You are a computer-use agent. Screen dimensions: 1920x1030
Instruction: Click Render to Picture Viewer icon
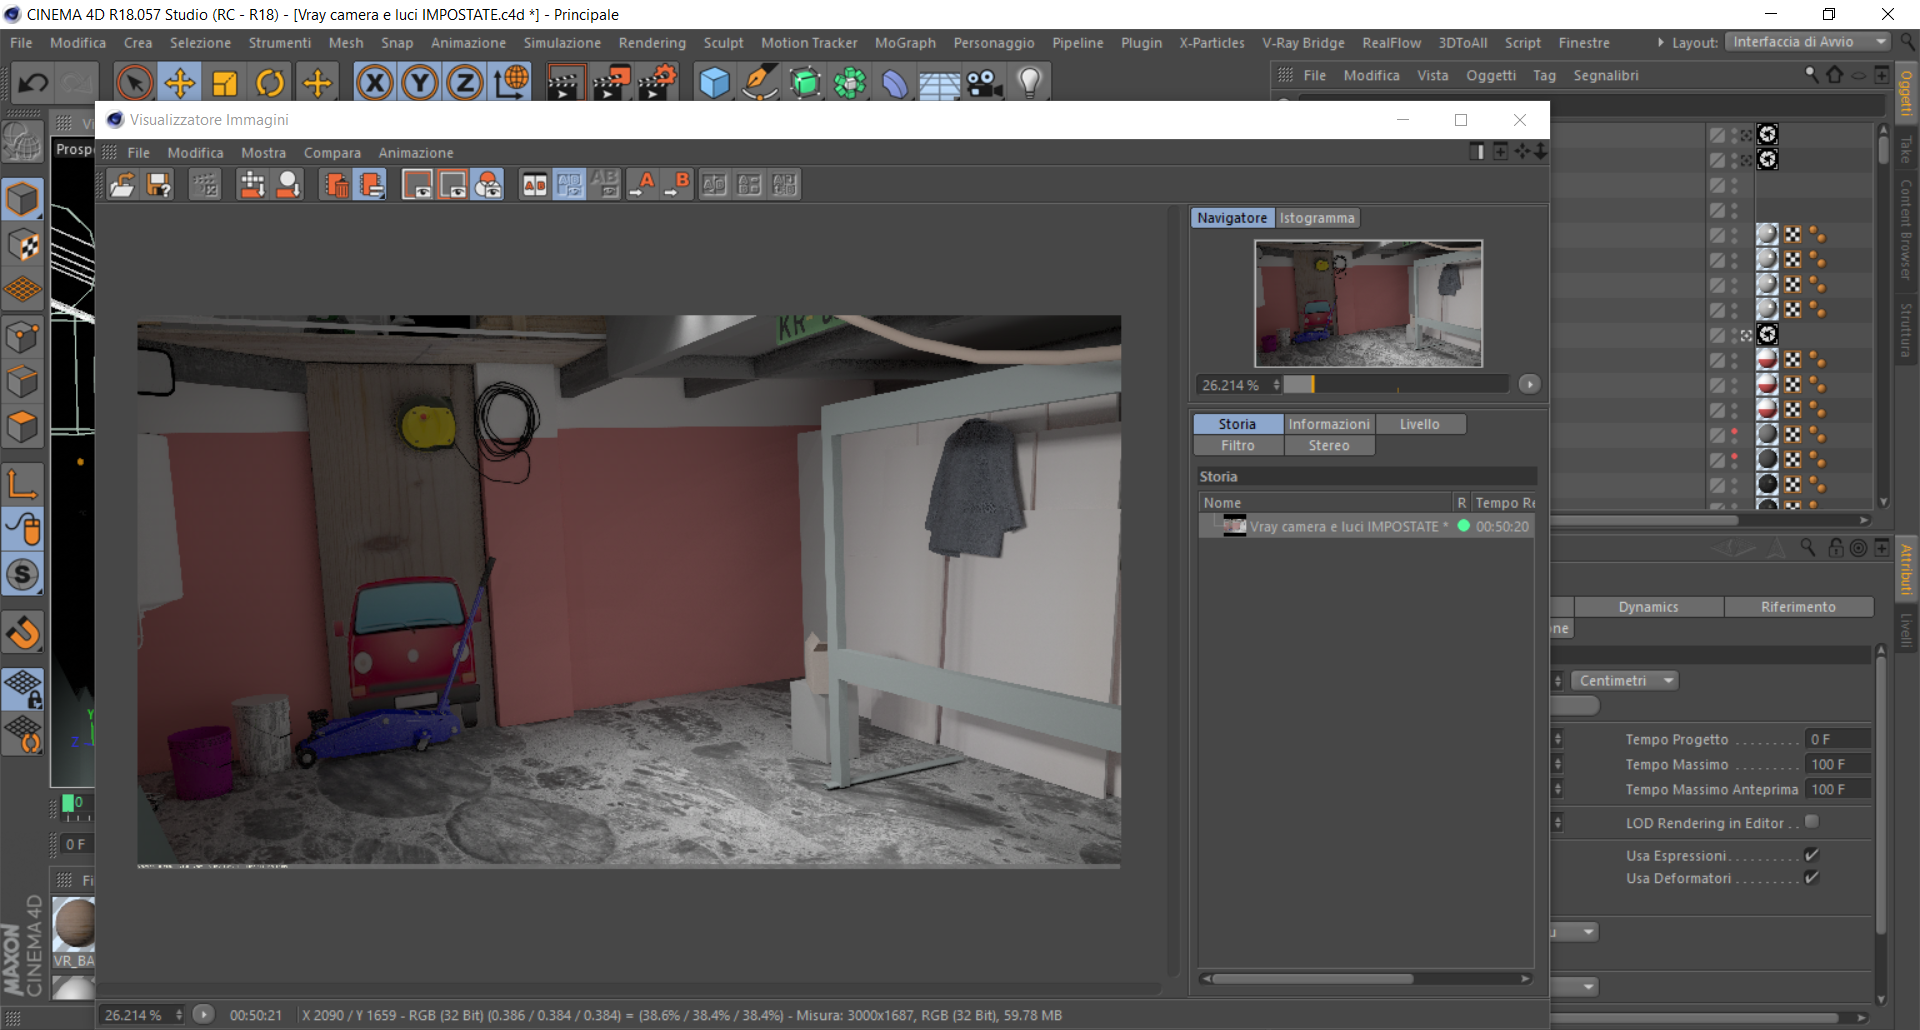pyautogui.click(x=611, y=83)
